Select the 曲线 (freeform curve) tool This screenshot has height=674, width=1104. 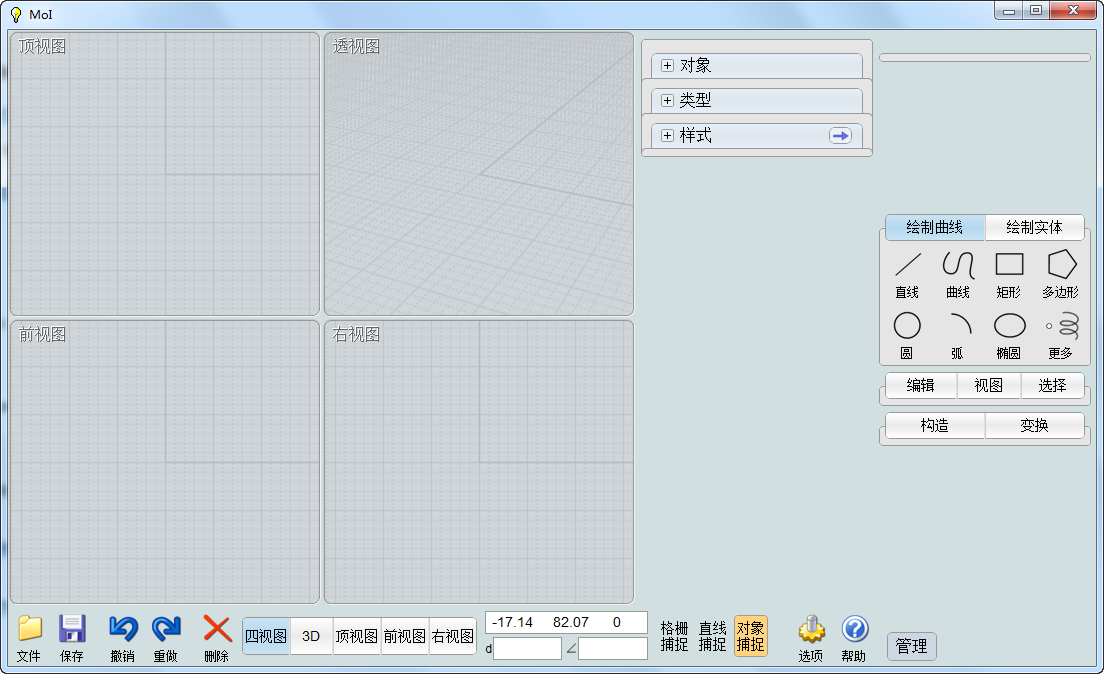click(x=958, y=275)
